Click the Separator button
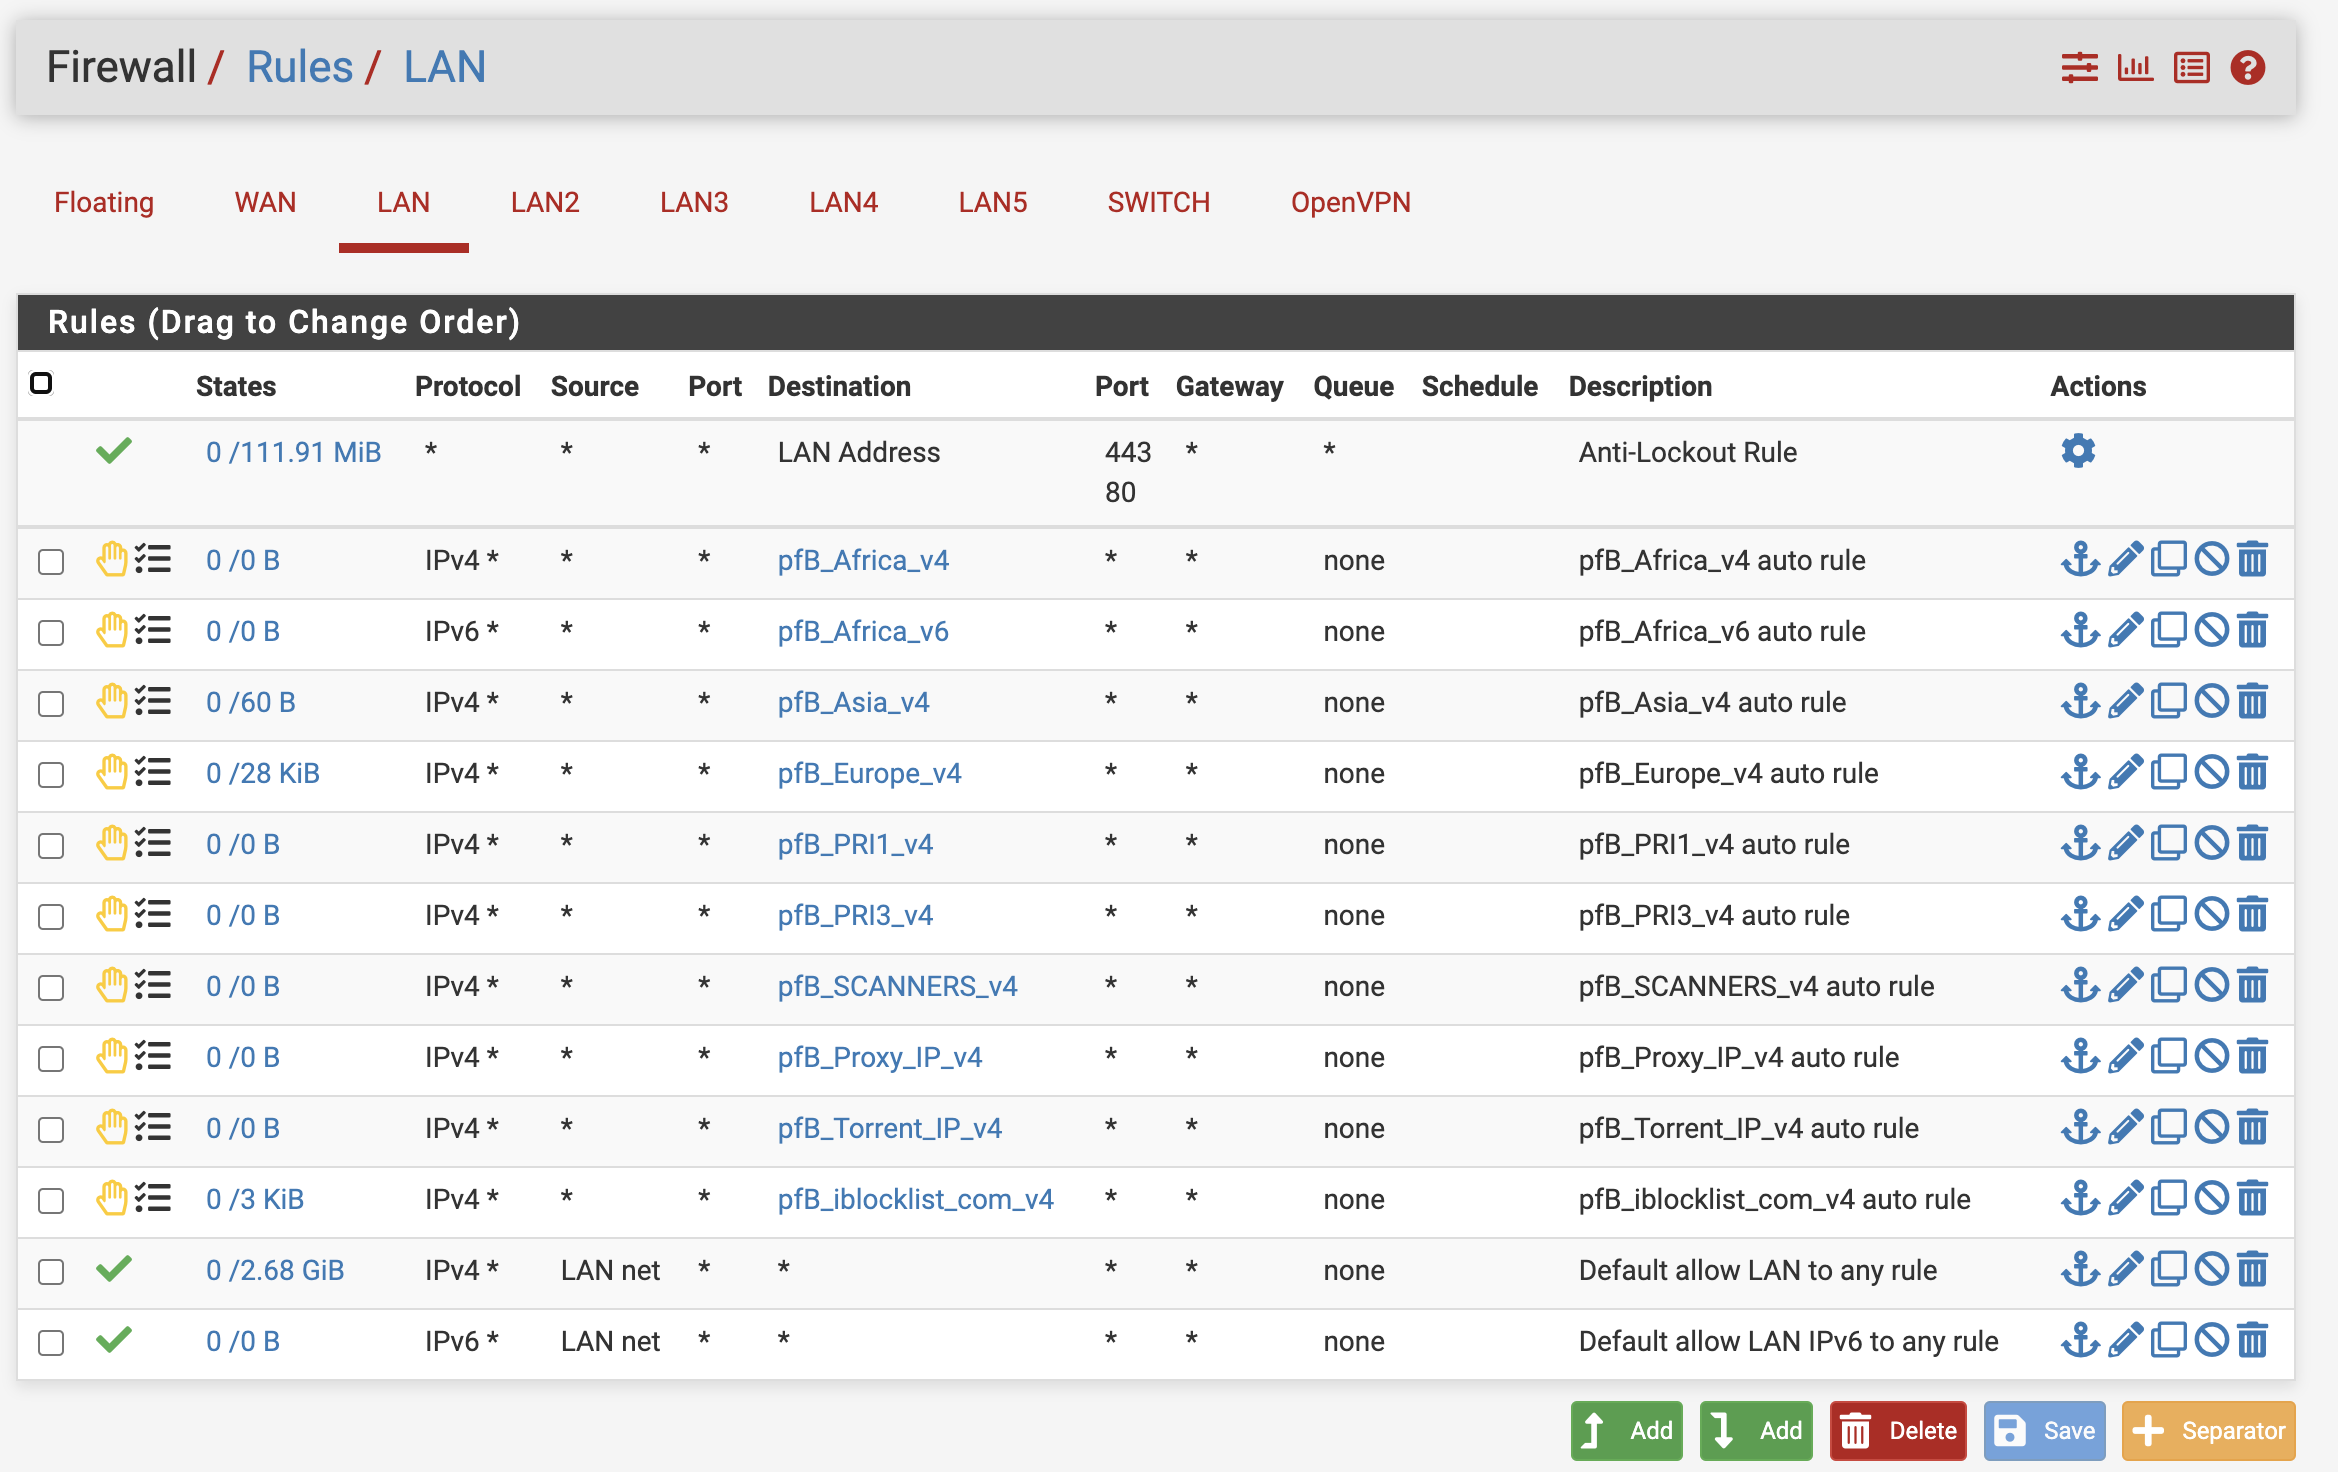This screenshot has width=2338, height=1472. coord(2208,1431)
